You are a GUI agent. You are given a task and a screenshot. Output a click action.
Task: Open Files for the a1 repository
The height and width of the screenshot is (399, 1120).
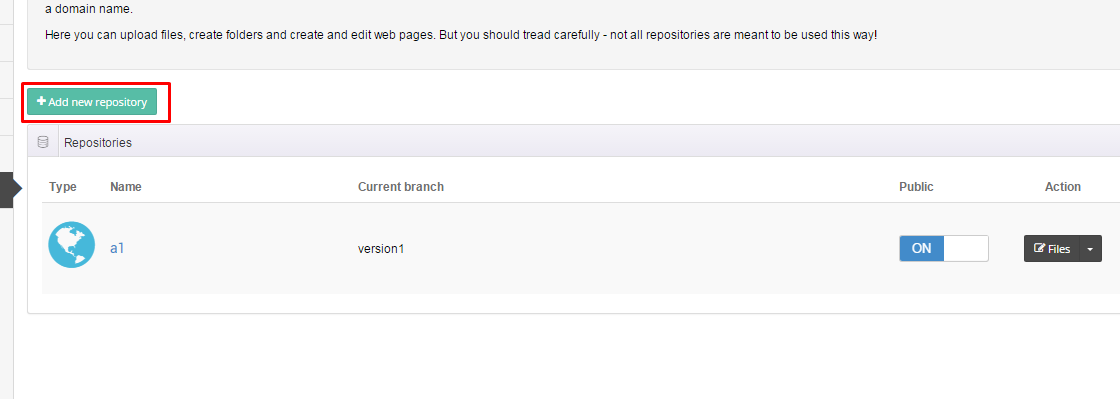point(1051,248)
